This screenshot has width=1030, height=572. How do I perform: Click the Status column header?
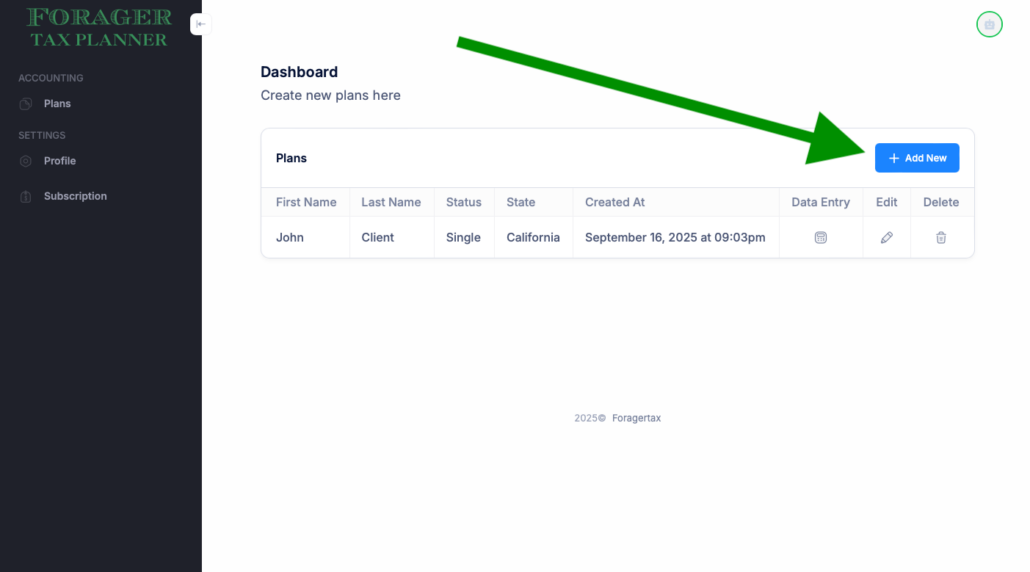(x=463, y=202)
